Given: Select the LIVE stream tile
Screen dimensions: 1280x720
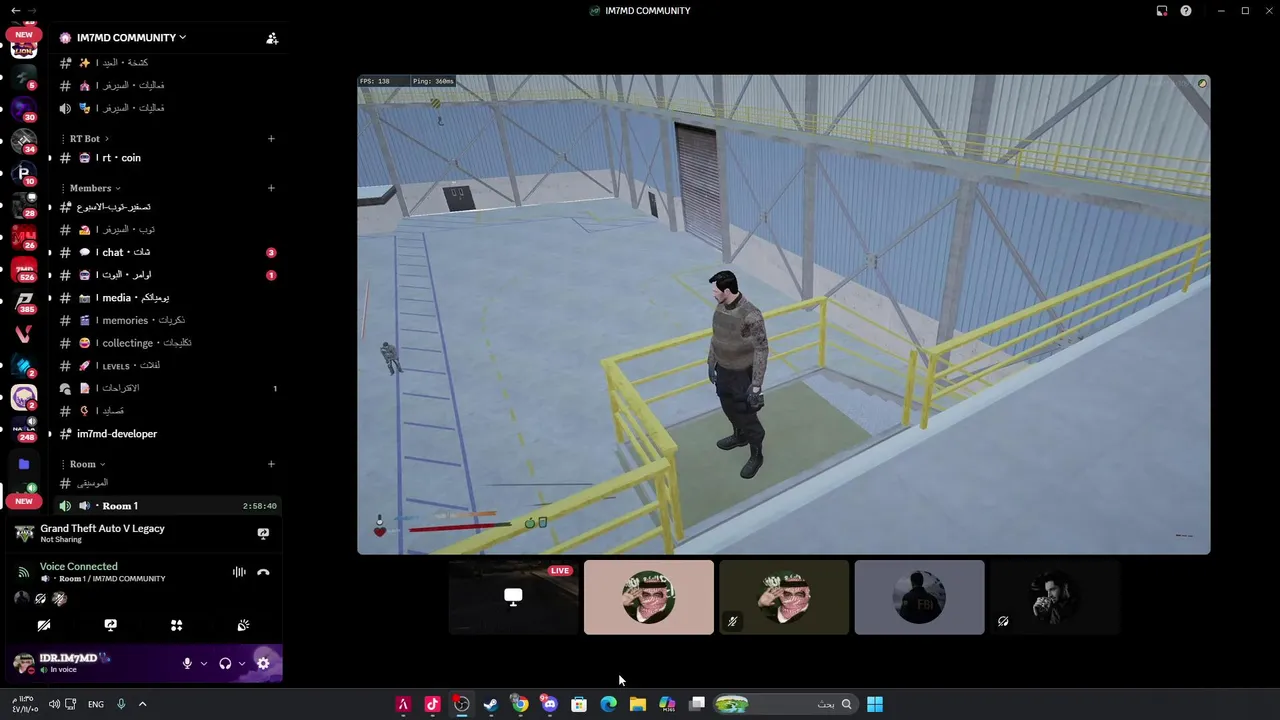Looking at the screenshot, I should pos(514,597).
